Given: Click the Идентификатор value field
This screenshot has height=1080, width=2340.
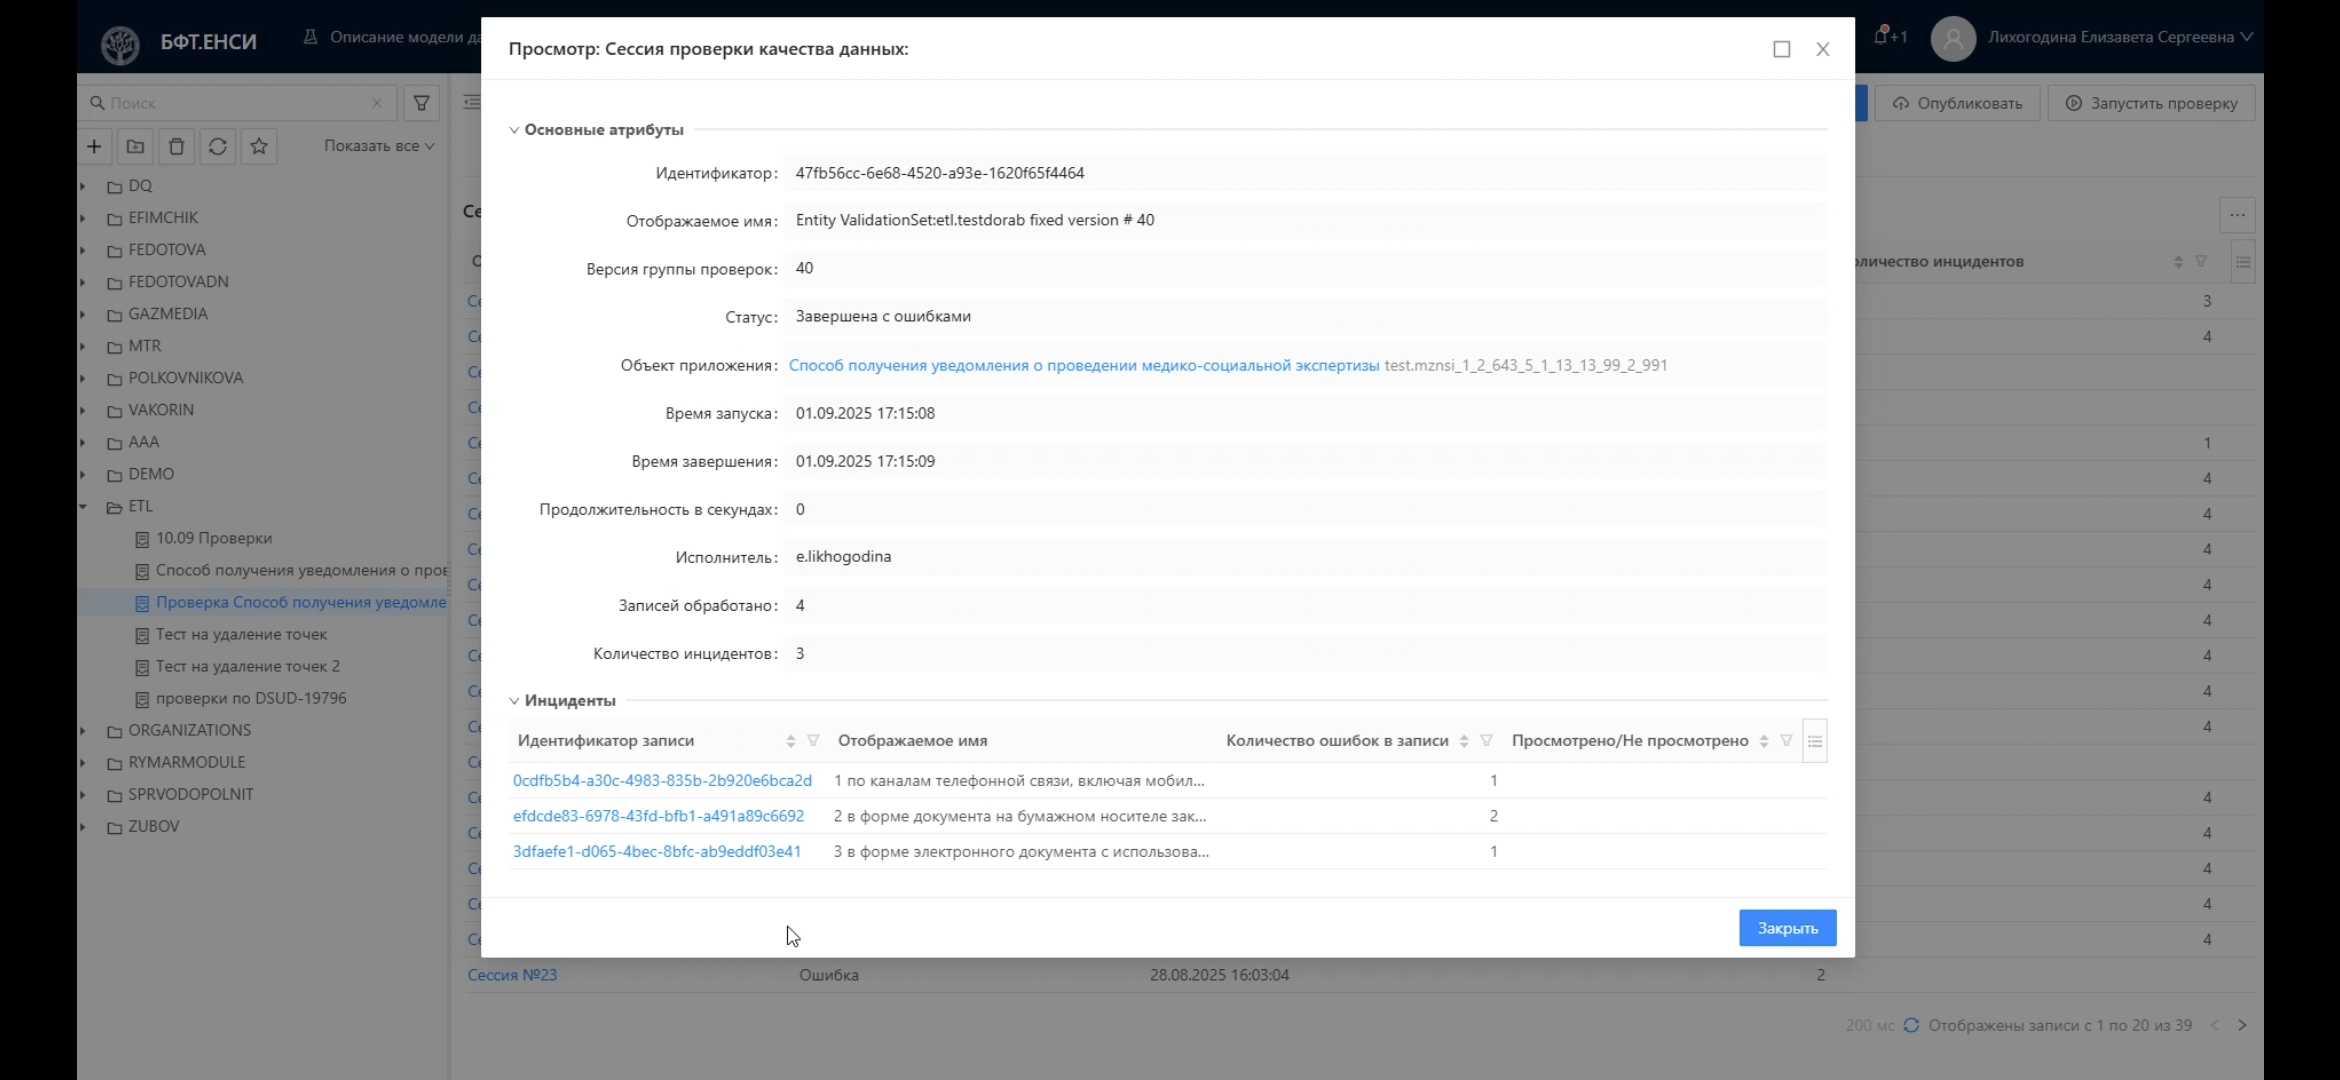Looking at the screenshot, I should click(x=1306, y=173).
